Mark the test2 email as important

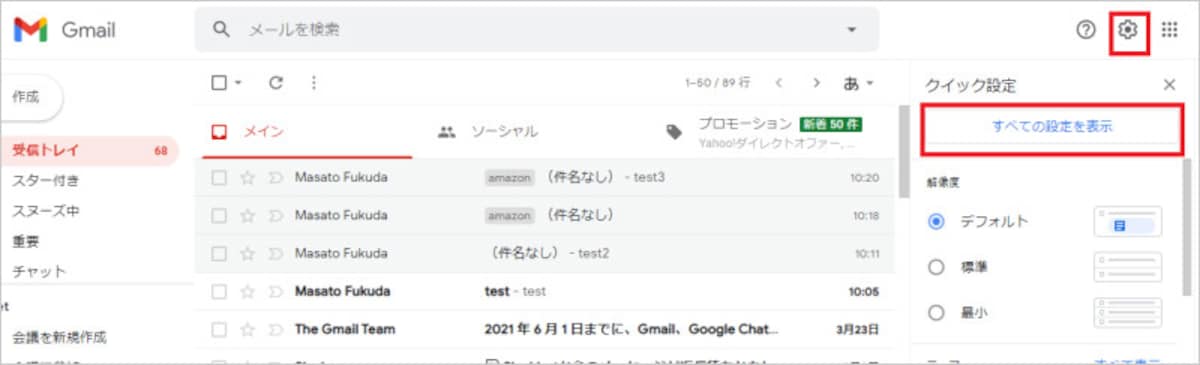[x=276, y=253]
